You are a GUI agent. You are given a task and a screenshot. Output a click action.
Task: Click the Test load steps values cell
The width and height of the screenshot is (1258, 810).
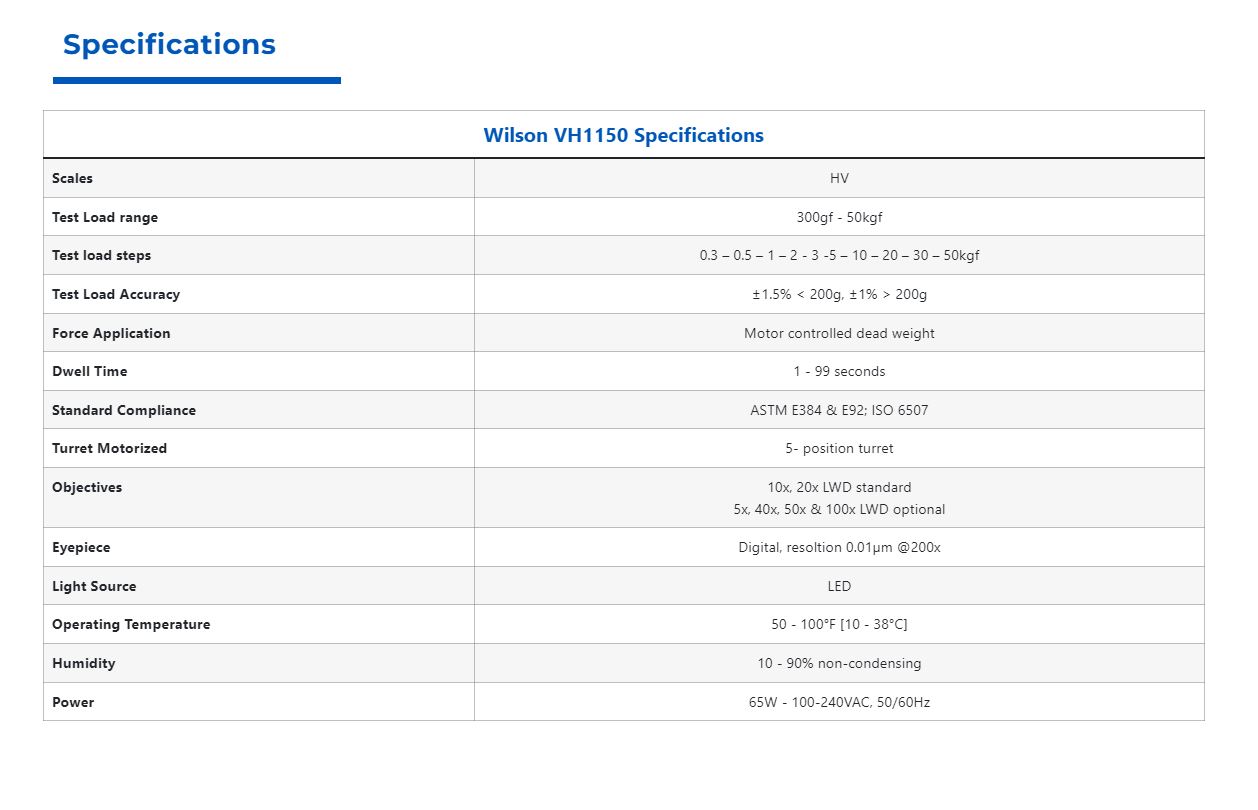click(839, 255)
